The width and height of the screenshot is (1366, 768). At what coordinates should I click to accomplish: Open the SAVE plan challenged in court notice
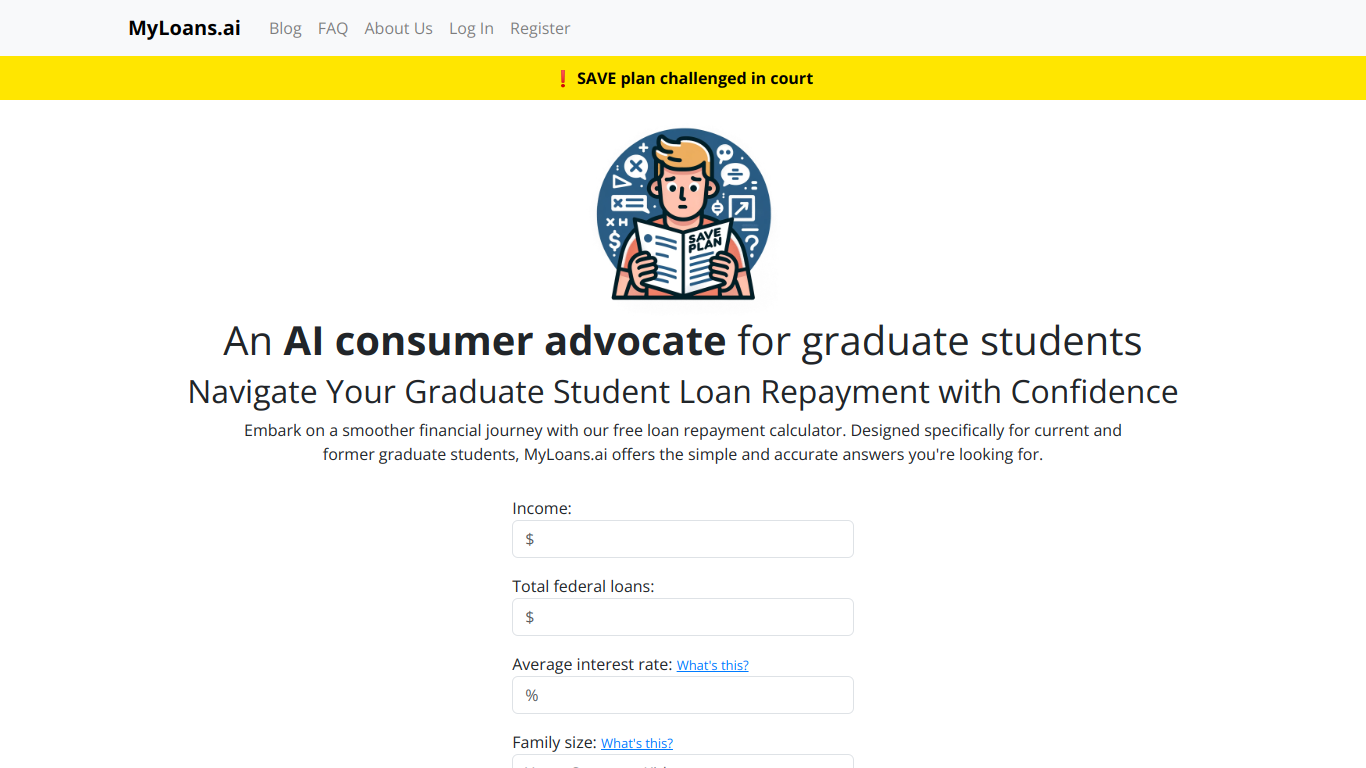click(695, 78)
